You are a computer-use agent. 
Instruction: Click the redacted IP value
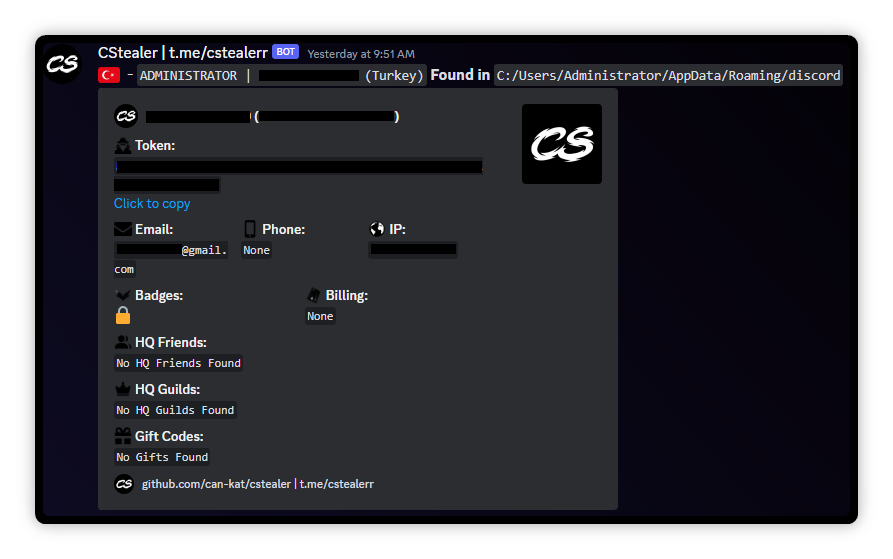413,249
